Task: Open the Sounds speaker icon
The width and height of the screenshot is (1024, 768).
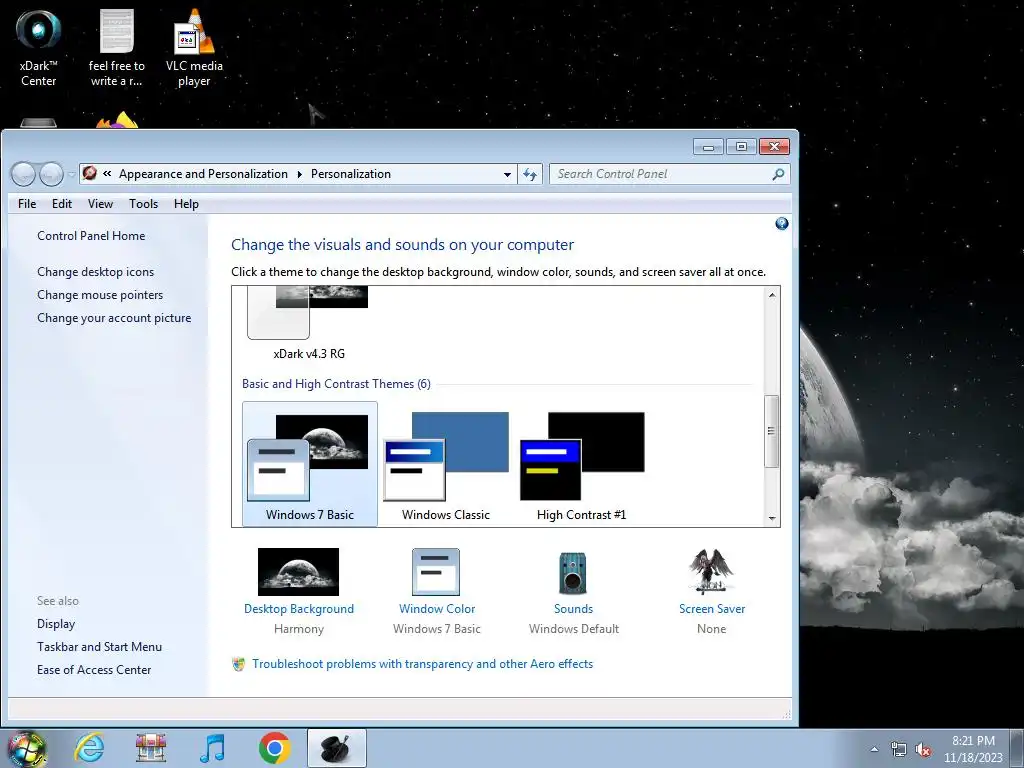Action: [573, 572]
